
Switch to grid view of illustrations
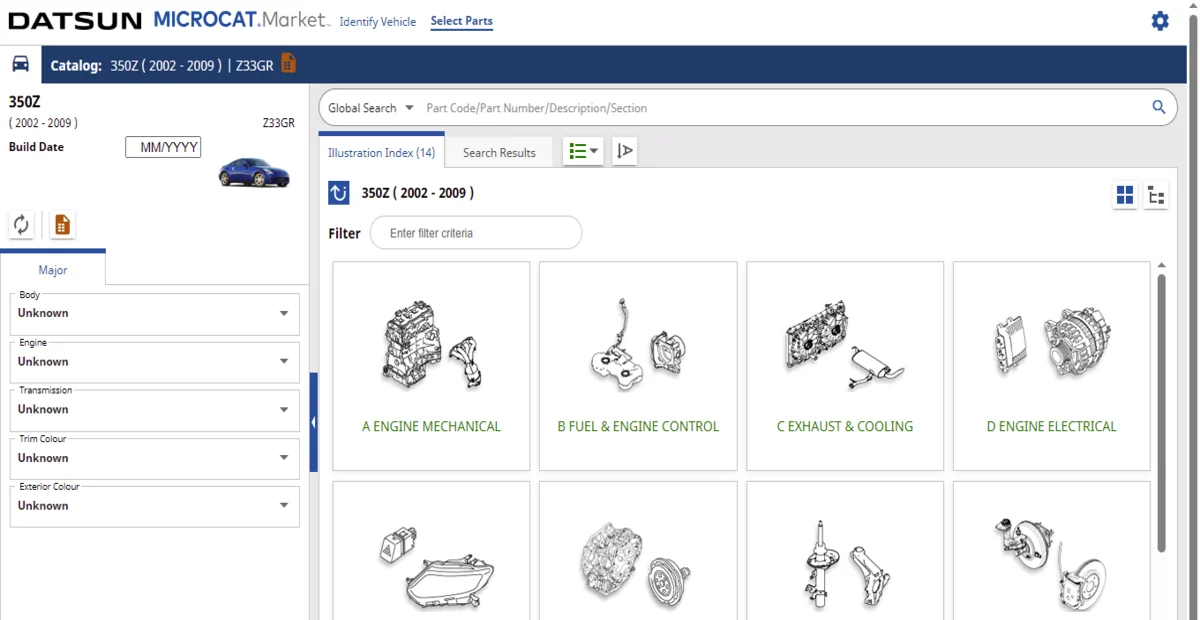click(x=1125, y=195)
